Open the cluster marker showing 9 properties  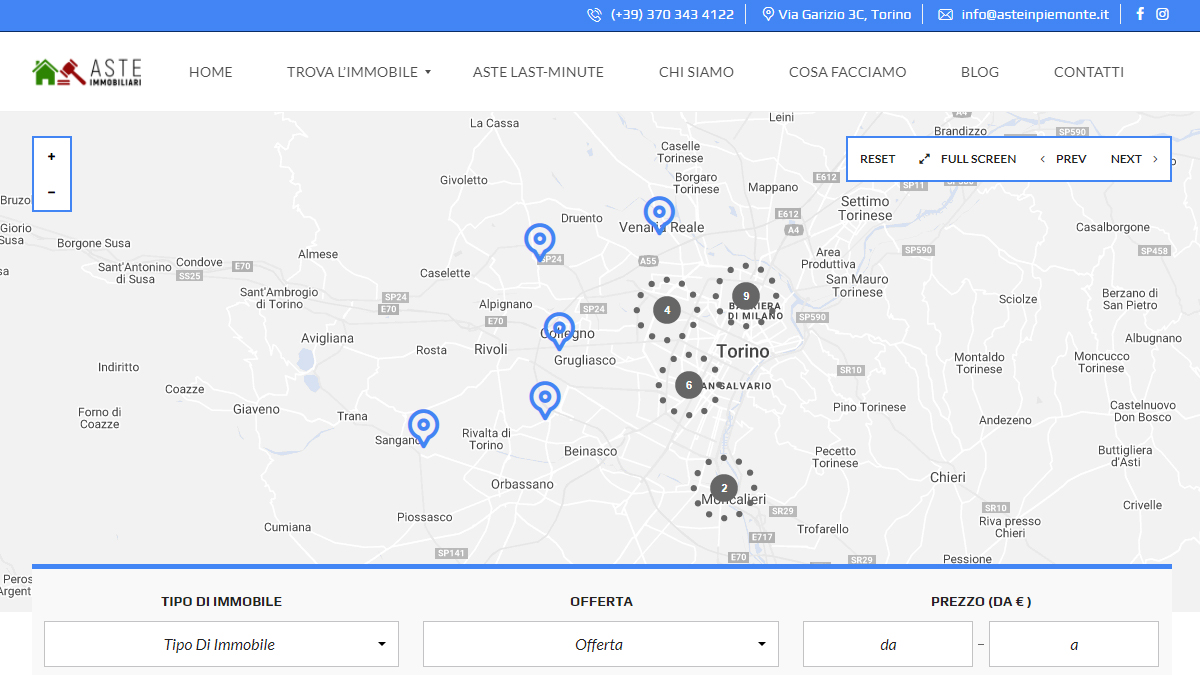click(x=746, y=296)
